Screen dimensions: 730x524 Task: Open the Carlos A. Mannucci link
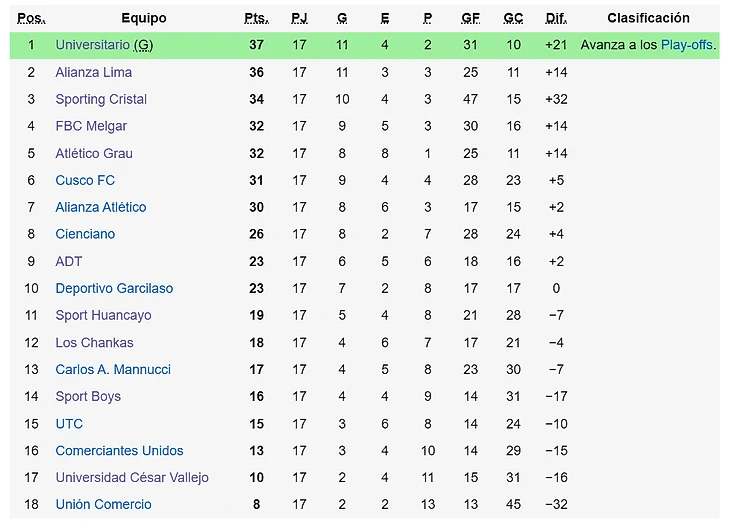[113, 369]
